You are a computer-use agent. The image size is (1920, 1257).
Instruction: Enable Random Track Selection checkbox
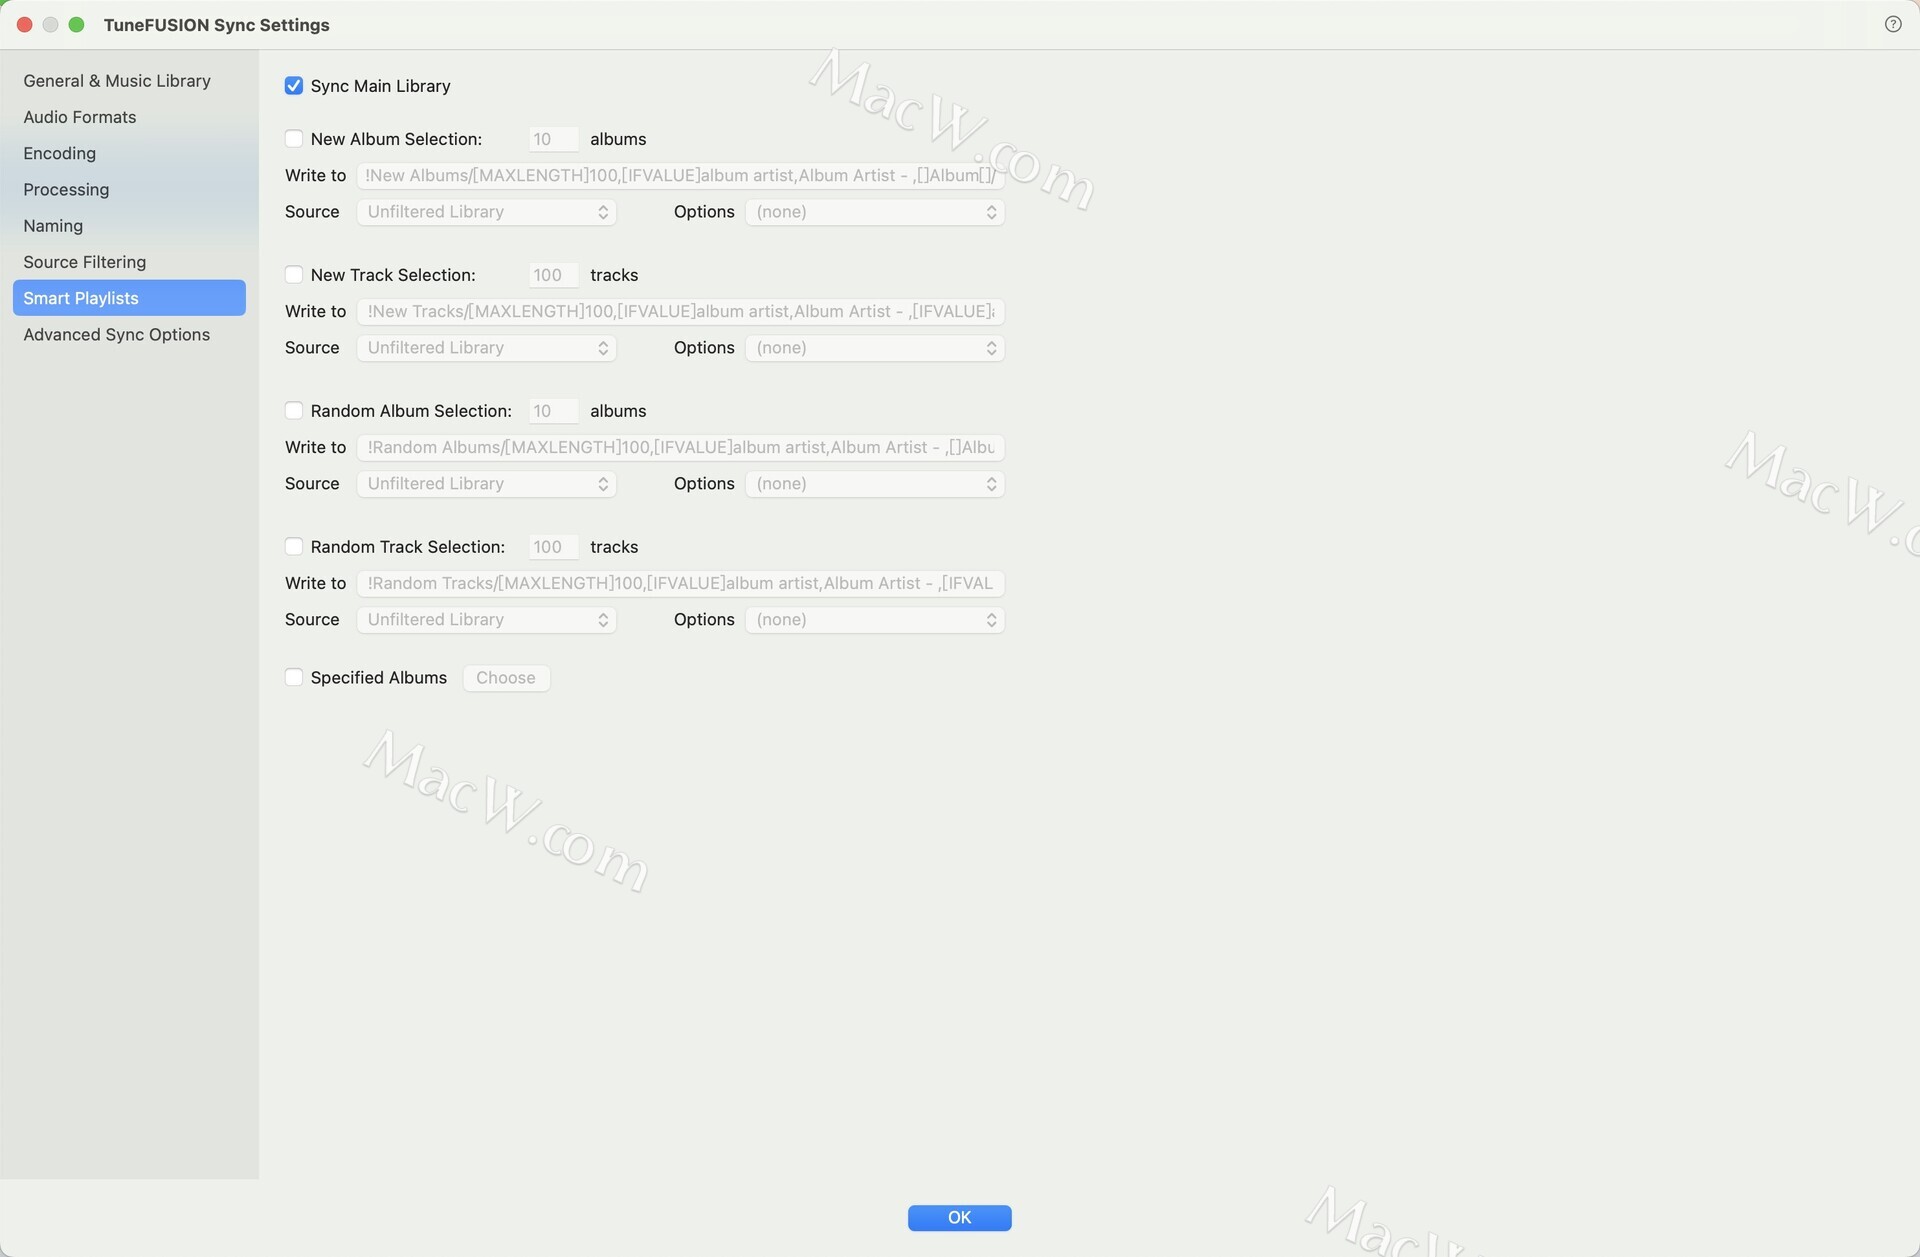294,547
